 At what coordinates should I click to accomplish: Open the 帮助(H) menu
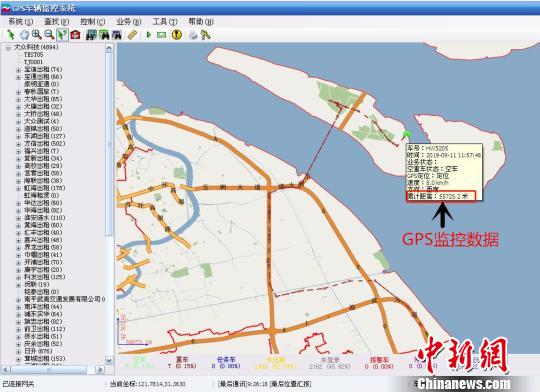(x=201, y=21)
